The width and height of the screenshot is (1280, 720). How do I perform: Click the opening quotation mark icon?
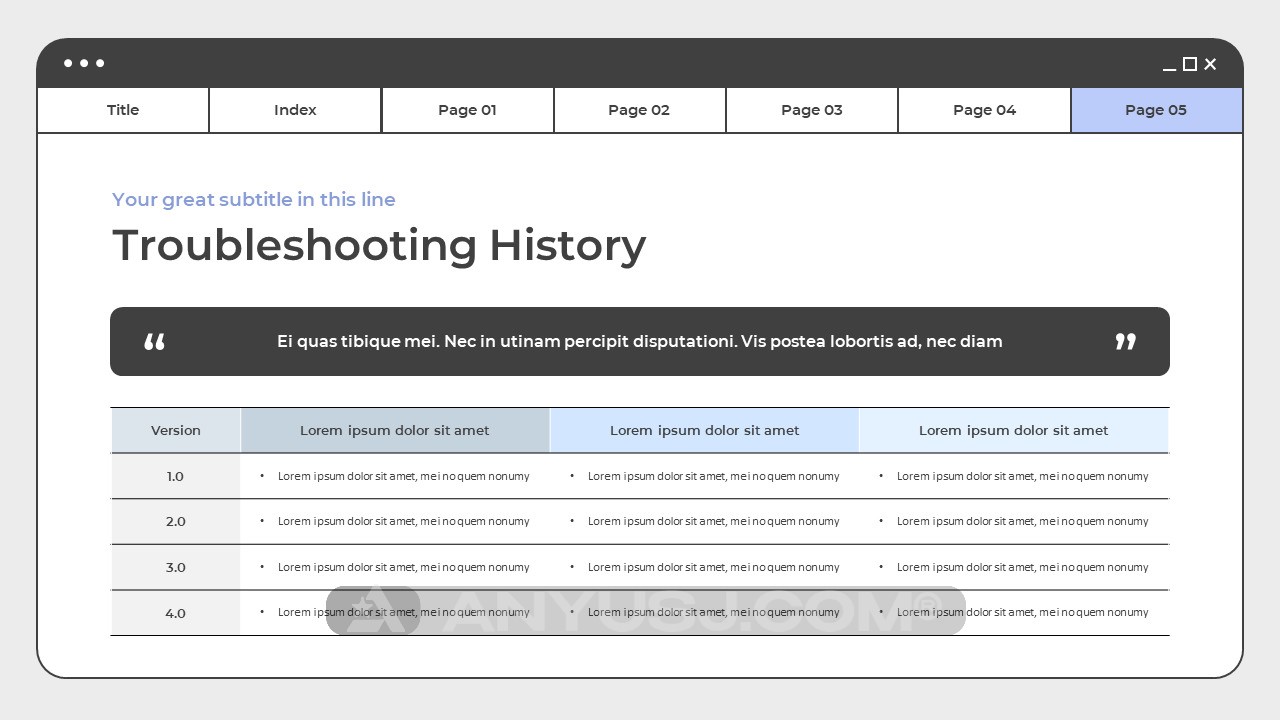pyautogui.click(x=154, y=342)
